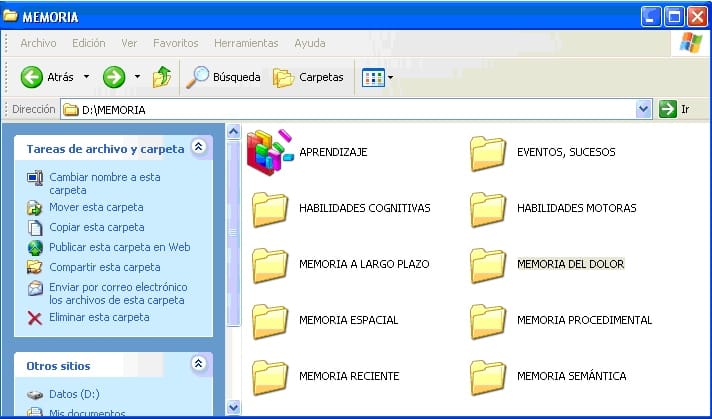Open the Ayuda menu
712x419 pixels.
pos(310,43)
